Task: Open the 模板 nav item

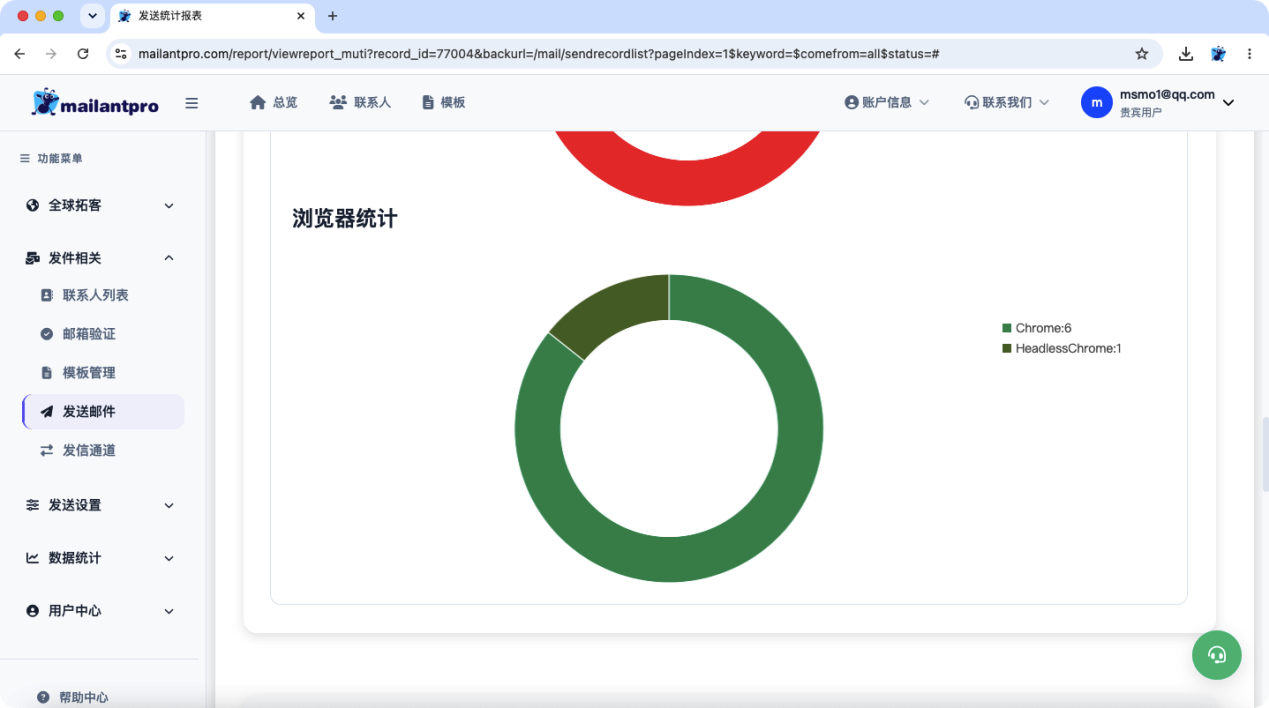Action: pyautogui.click(x=443, y=102)
